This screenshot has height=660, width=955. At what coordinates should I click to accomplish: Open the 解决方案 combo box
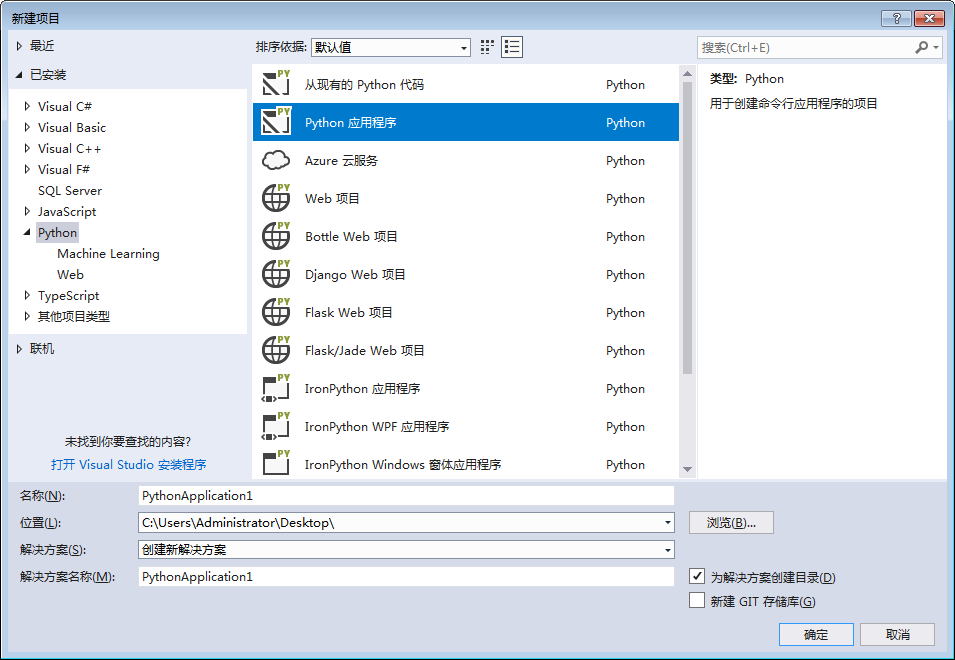pyautogui.click(x=406, y=550)
